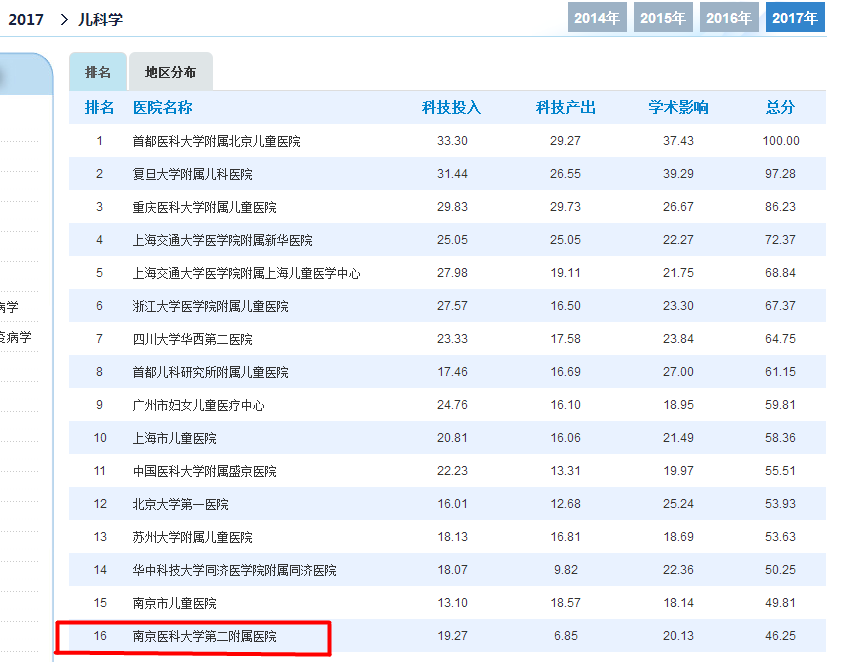Image resolution: width=846 pixels, height=662 pixels.
Task: Click 科技投入 value 31.44
Action: coord(452,174)
